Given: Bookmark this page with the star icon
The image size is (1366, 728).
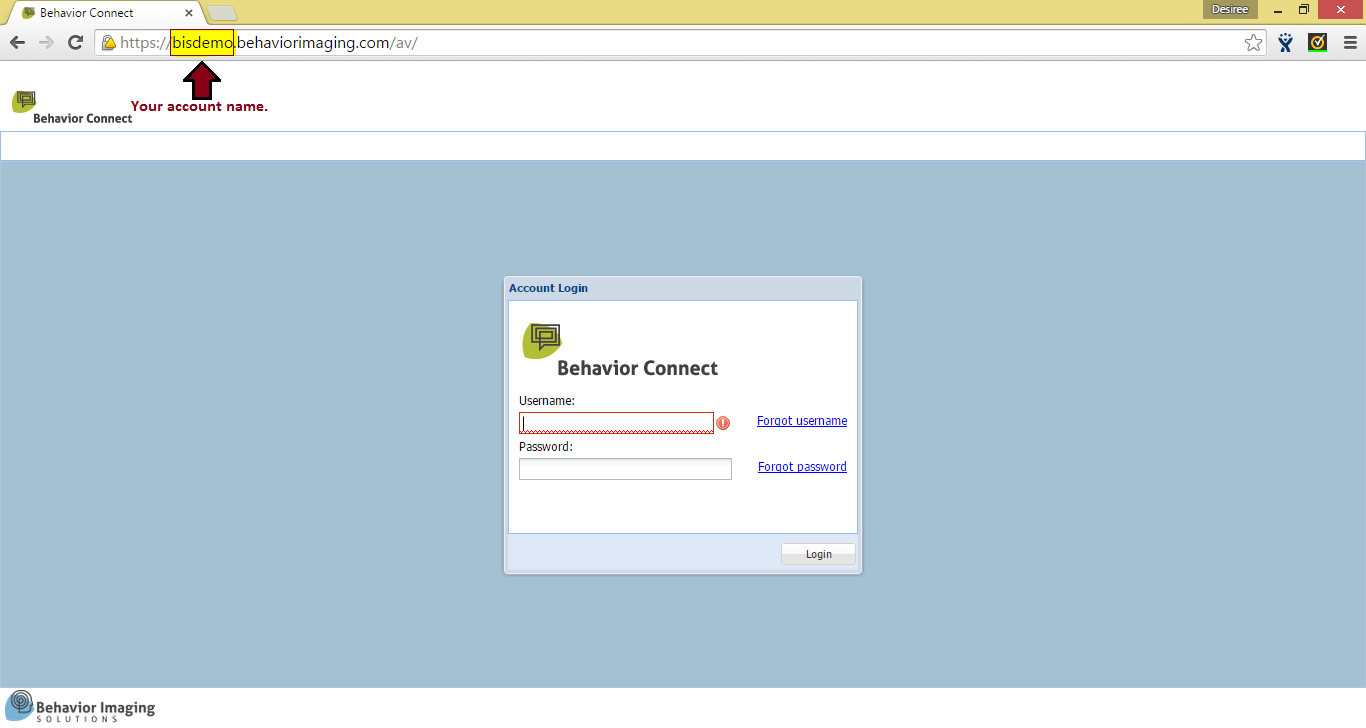Looking at the screenshot, I should coord(1253,43).
